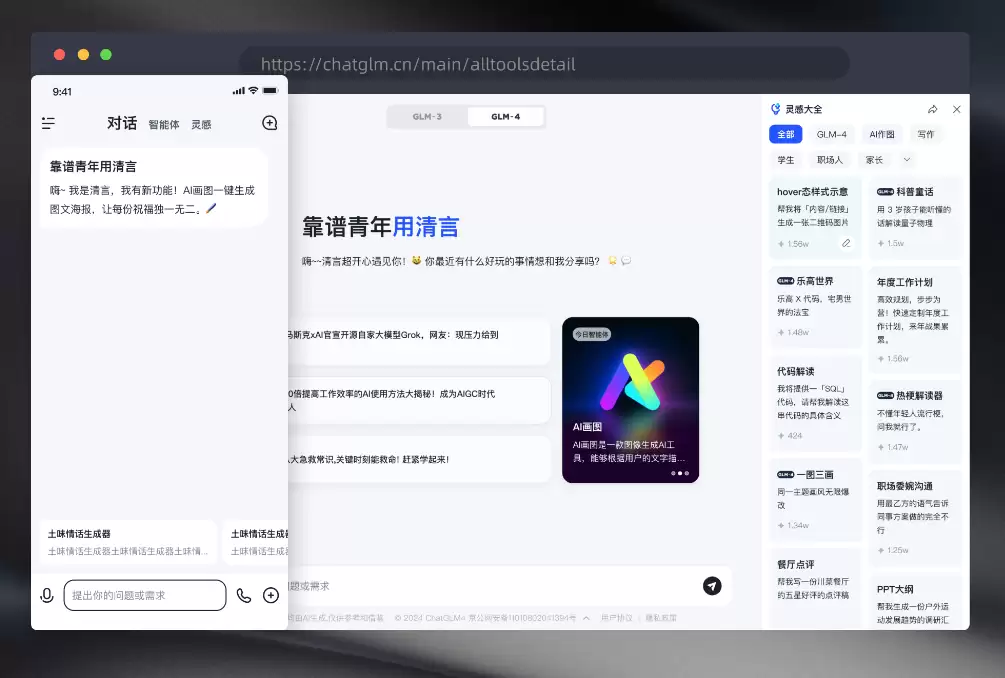Tap the microphone icon in the mobile input bar

[x=46, y=595]
